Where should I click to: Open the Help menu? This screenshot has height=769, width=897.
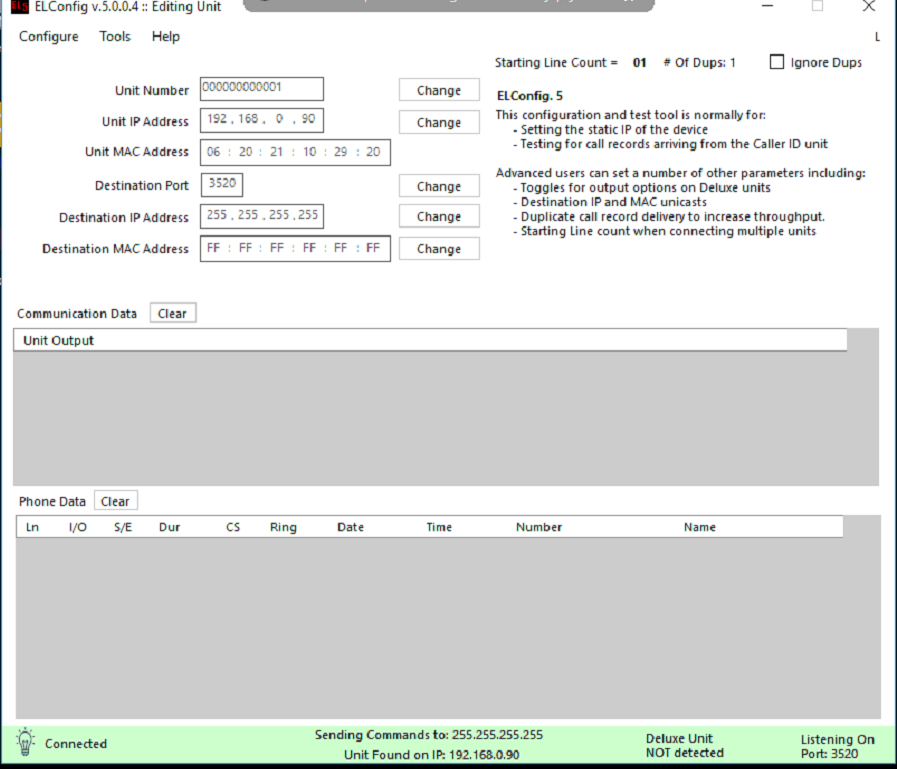coord(166,37)
